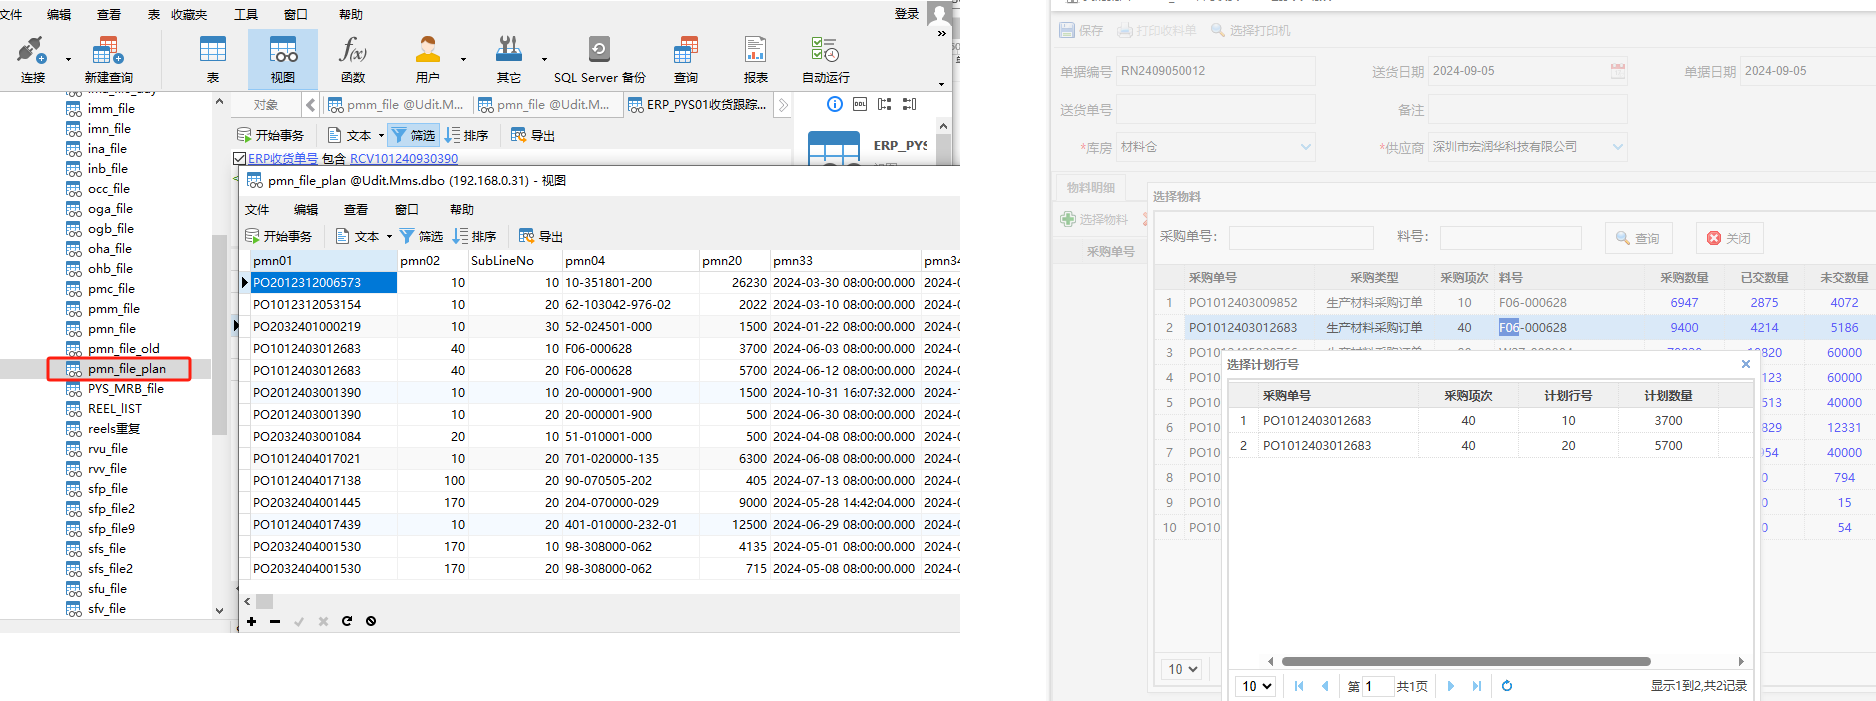Image resolution: width=1876 pixels, height=701 pixels.
Task: Select the 函数 function icon
Action: [x=353, y=50]
